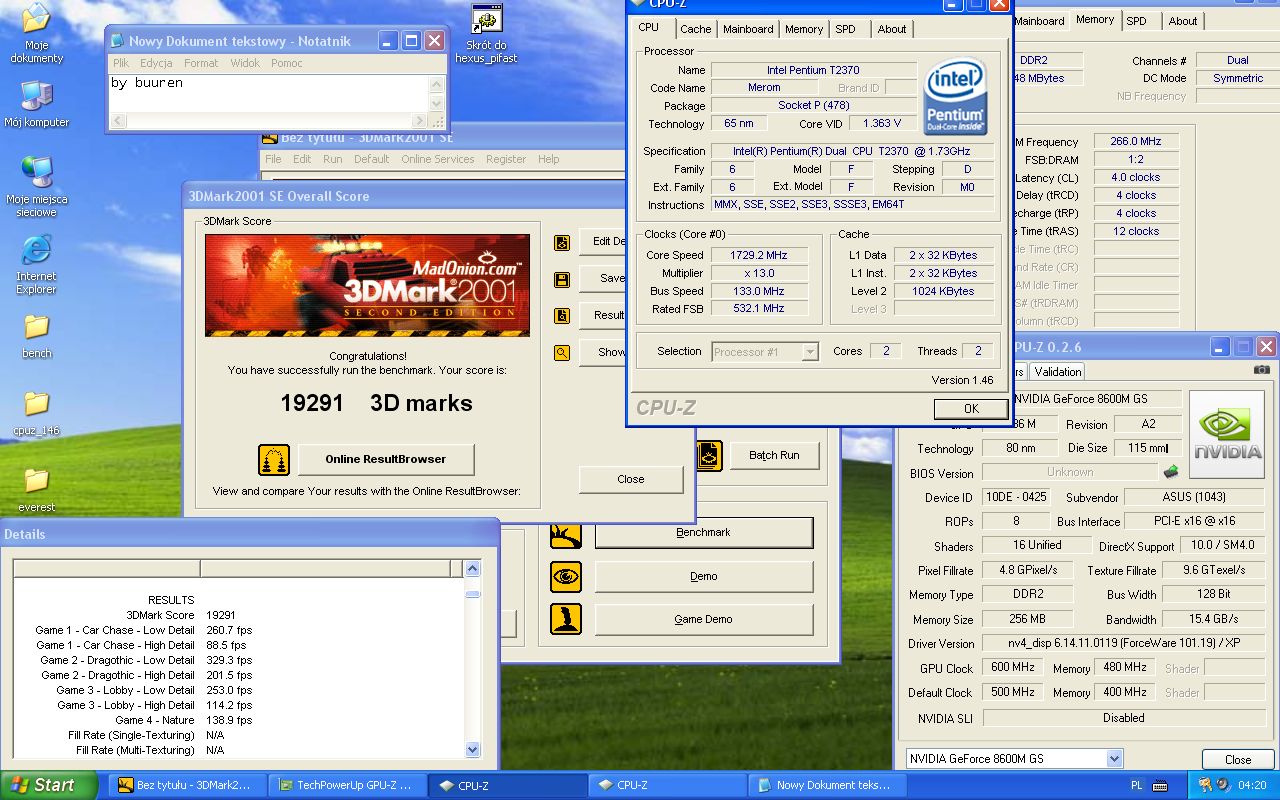
Task: Open the Processor #1 Selection dropdown
Action: coord(810,352)
